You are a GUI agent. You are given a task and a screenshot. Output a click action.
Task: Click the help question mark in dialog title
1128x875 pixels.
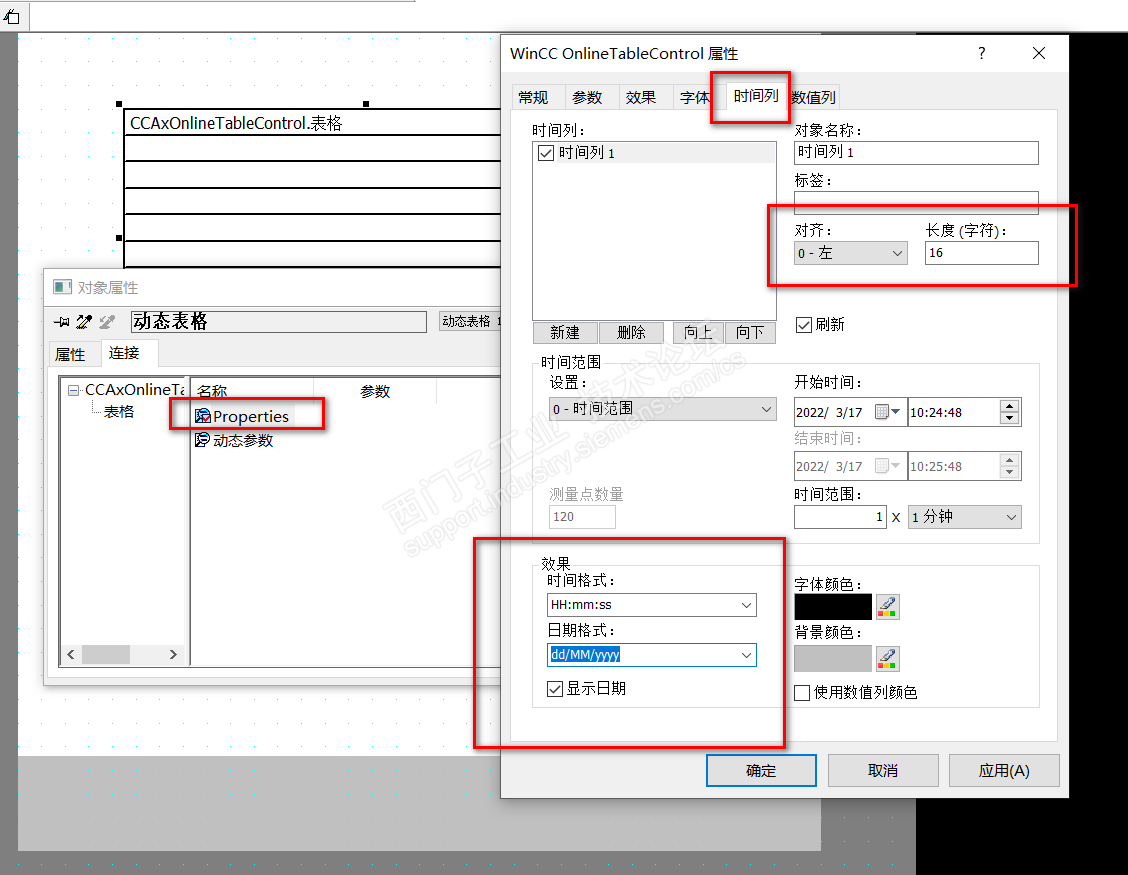point(981,53)
